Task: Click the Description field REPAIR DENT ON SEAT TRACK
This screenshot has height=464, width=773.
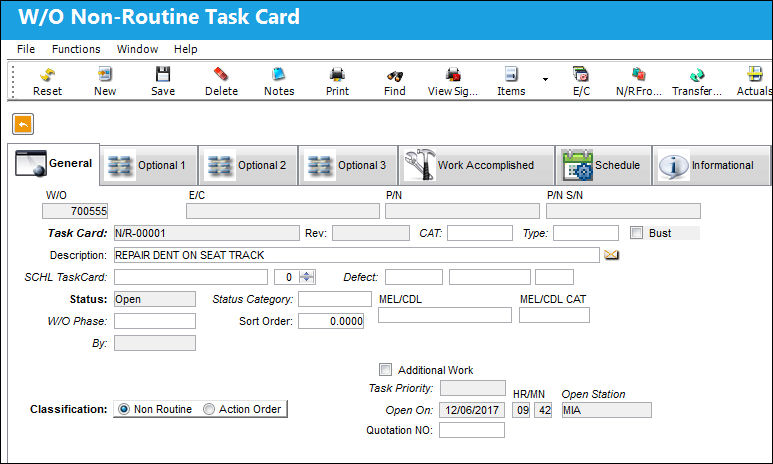Action: click(x=357, y=255)
